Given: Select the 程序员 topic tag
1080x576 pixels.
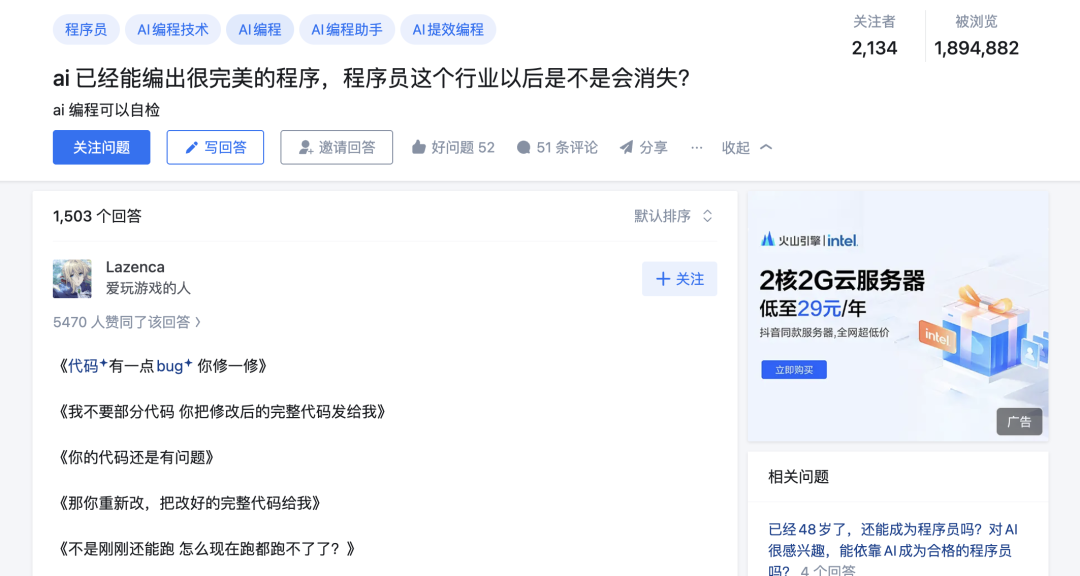Looking at the screenshot, I should [86, 30].
